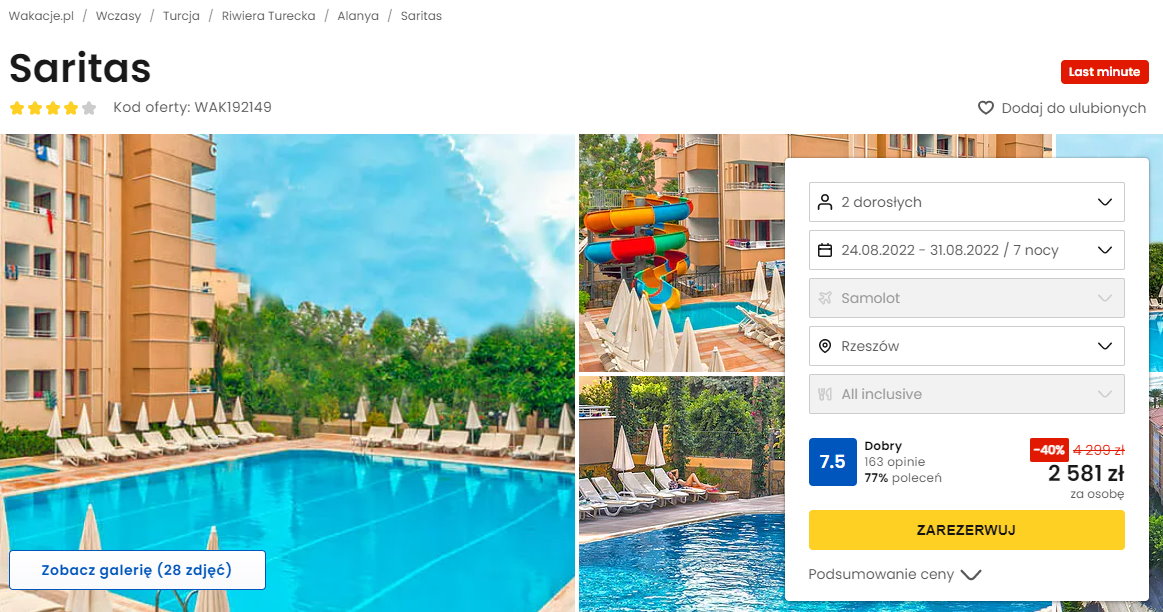The height and width of the screenshot is (612, 1163).
Task: Click the location pin icon beside Rzeszów
Action: pos(825,346)
